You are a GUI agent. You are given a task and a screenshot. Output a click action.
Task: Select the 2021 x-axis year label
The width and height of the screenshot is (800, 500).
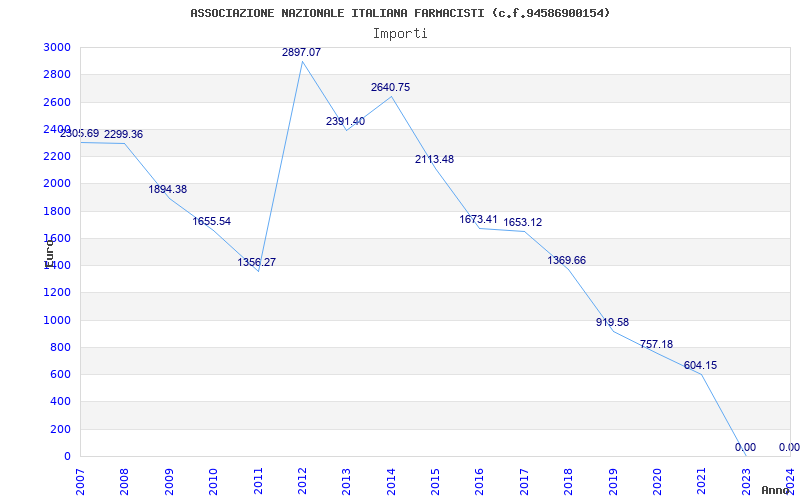[x=702, y=481]
